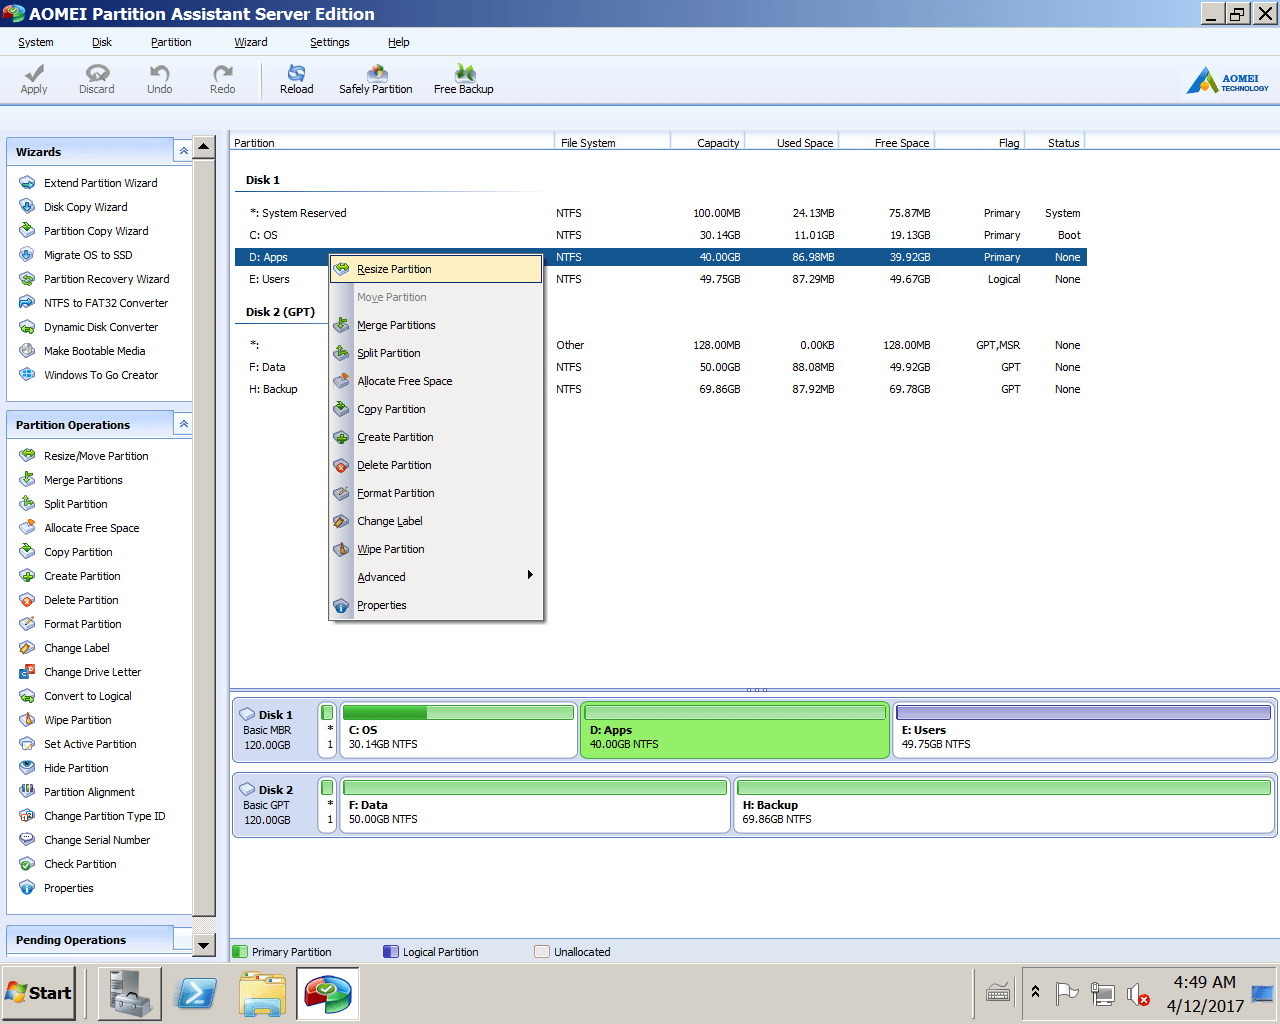Collapse the Wizards panel
1280x1024 pixels.
pyautogui.click(x=183, y=151)
